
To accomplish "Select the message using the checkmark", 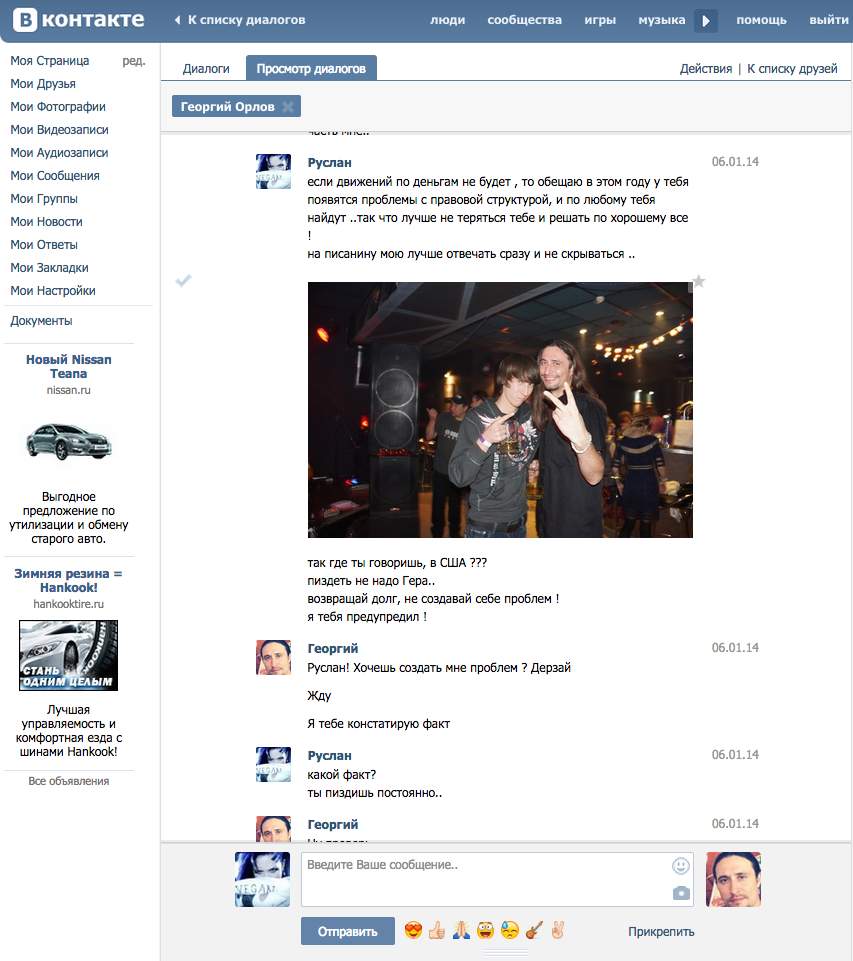I will tap(183, 281).
